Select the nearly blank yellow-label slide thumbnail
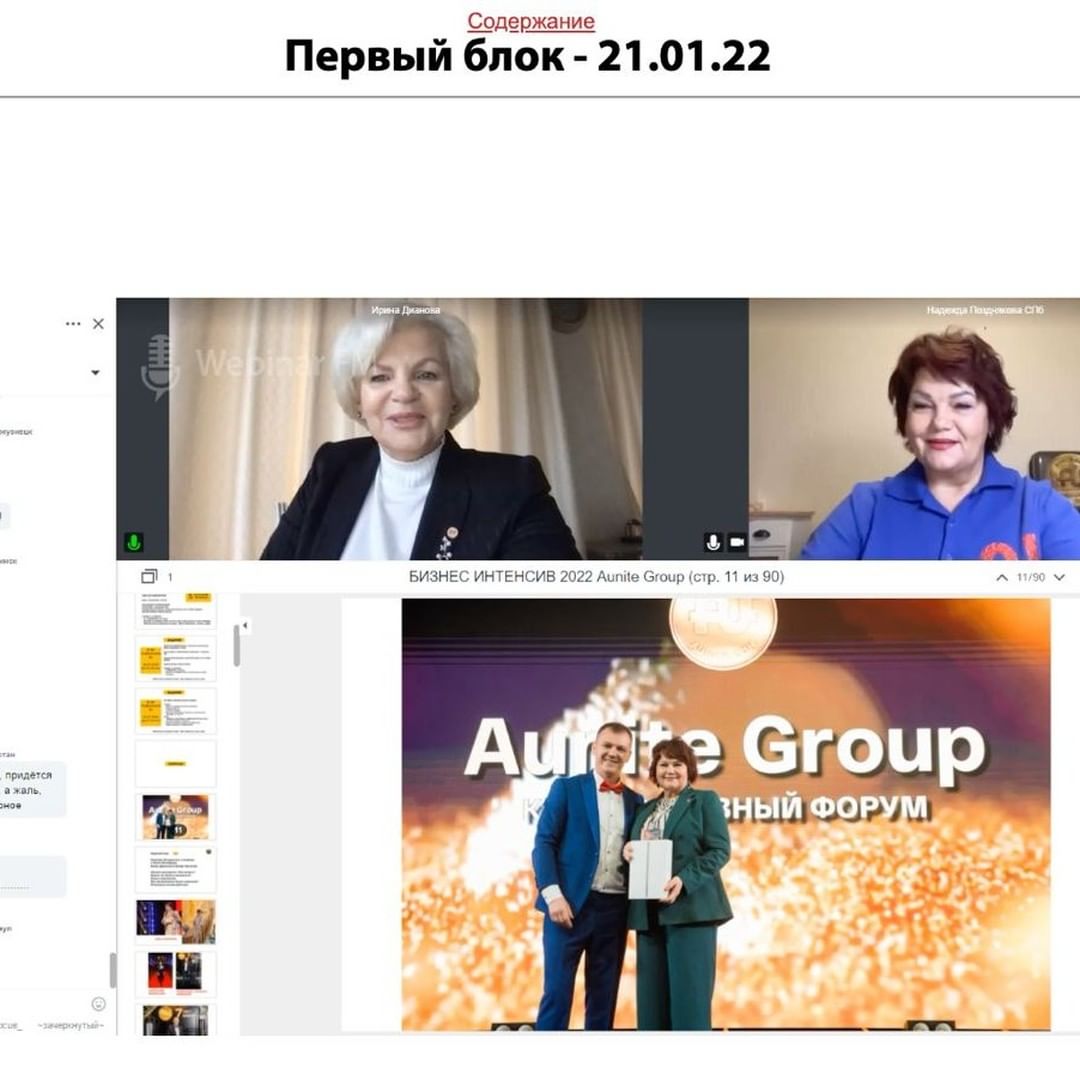The image size is (1080, 1080). point(176,764)
